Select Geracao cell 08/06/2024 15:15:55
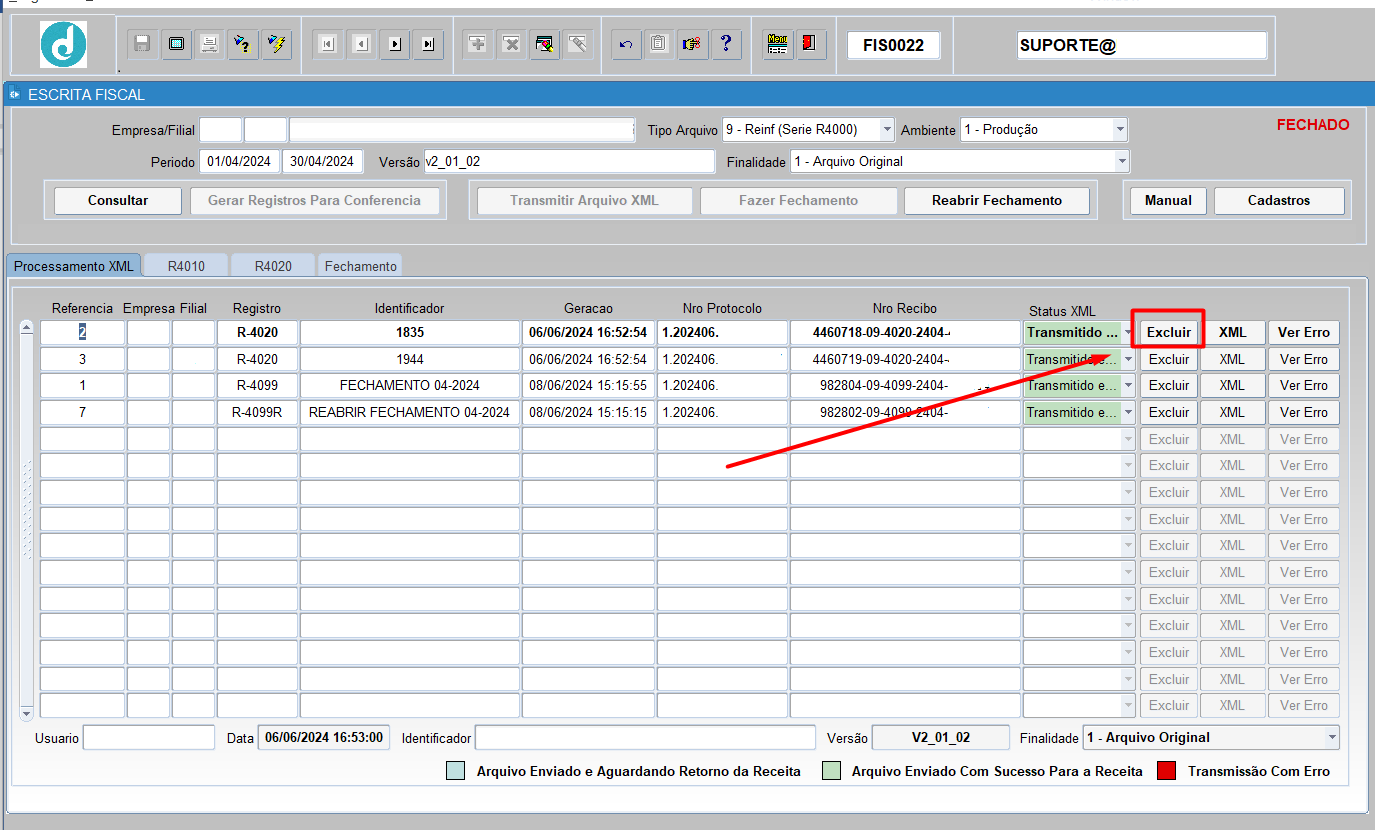This screenshot has width=1375, height=830. pos(588,385)
